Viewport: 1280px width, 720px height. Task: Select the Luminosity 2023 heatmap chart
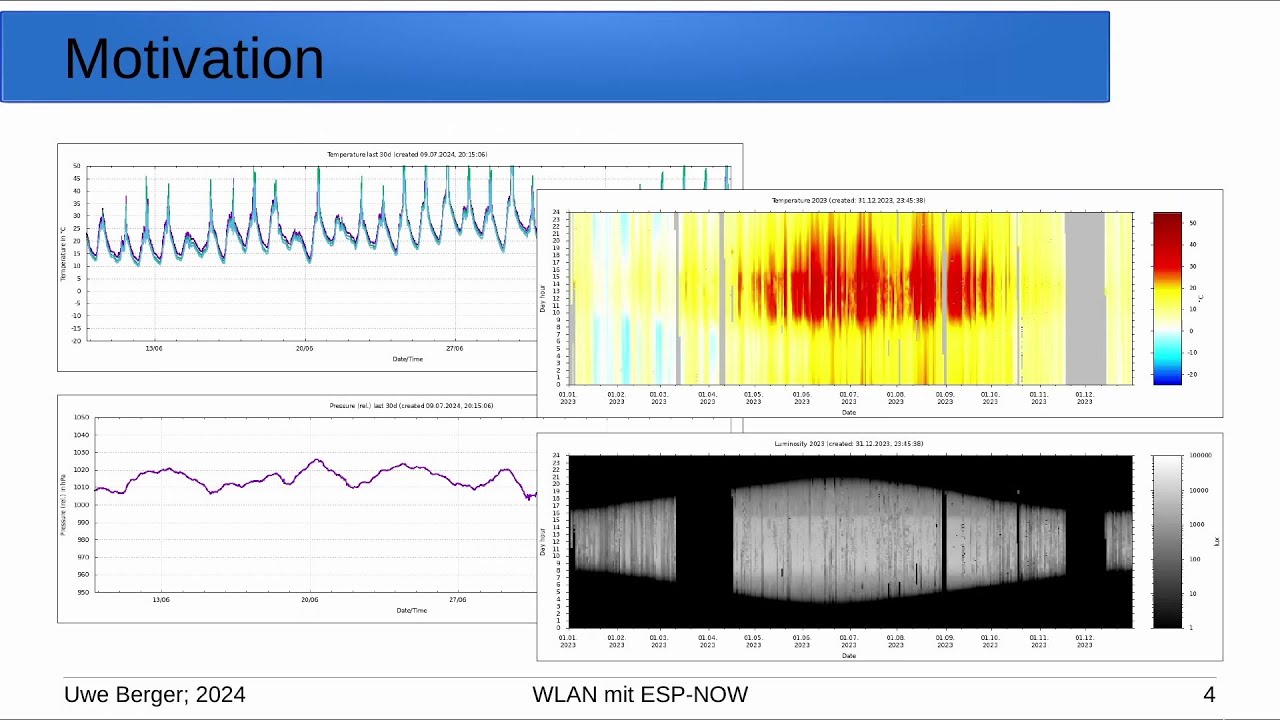[x=879, y=547]
